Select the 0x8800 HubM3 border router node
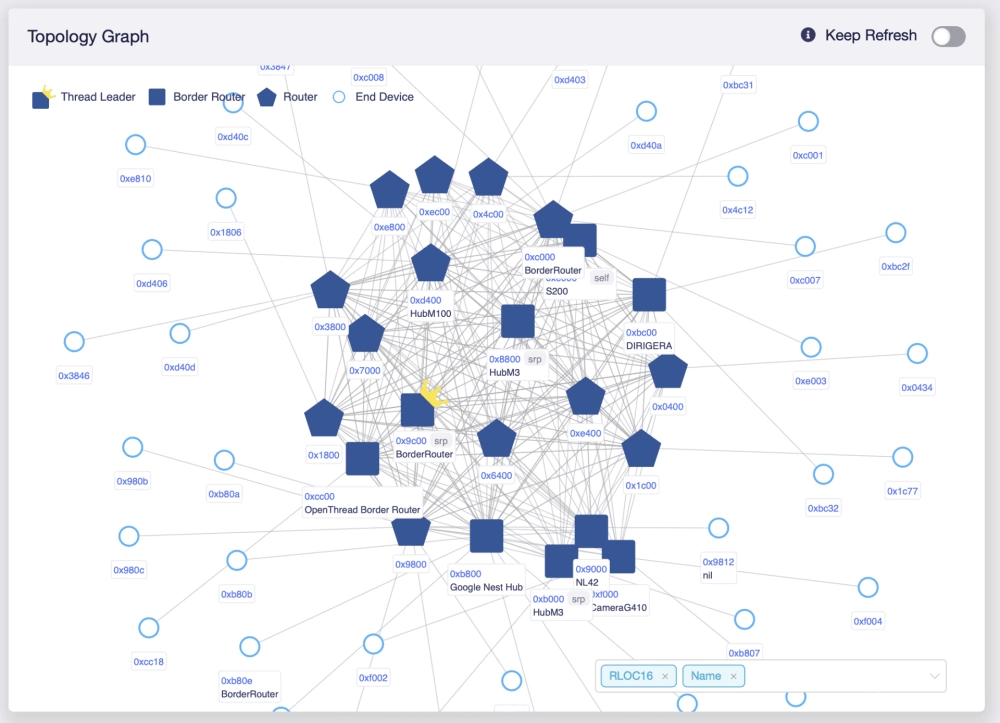 tap(518, 321)
